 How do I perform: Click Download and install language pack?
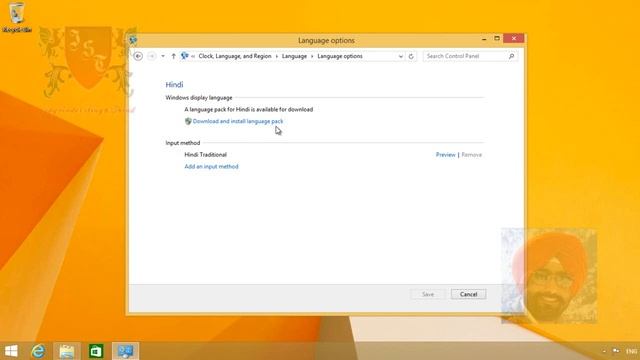(238, 121)
